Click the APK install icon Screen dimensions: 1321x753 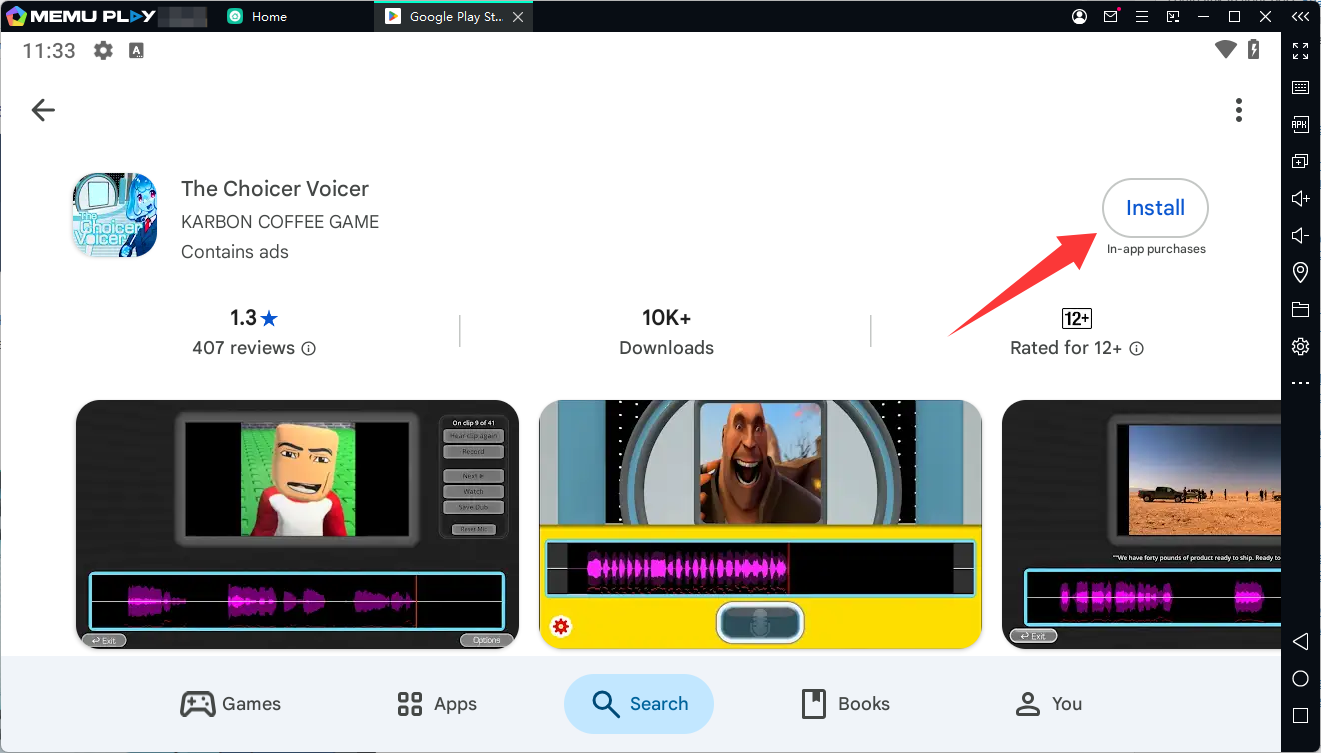[1301, 124]
